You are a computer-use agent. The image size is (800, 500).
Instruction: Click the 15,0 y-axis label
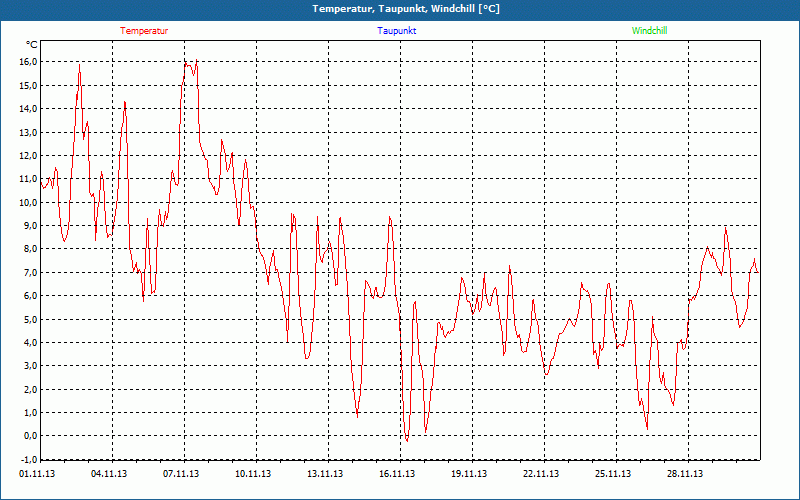click(28, 85)
